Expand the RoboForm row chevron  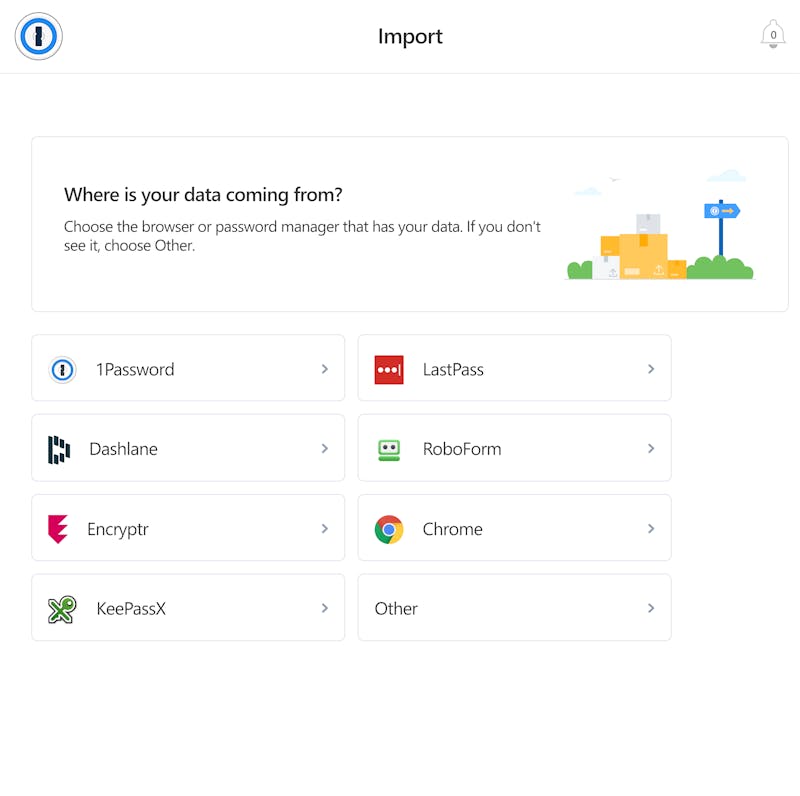coord(651,449)
